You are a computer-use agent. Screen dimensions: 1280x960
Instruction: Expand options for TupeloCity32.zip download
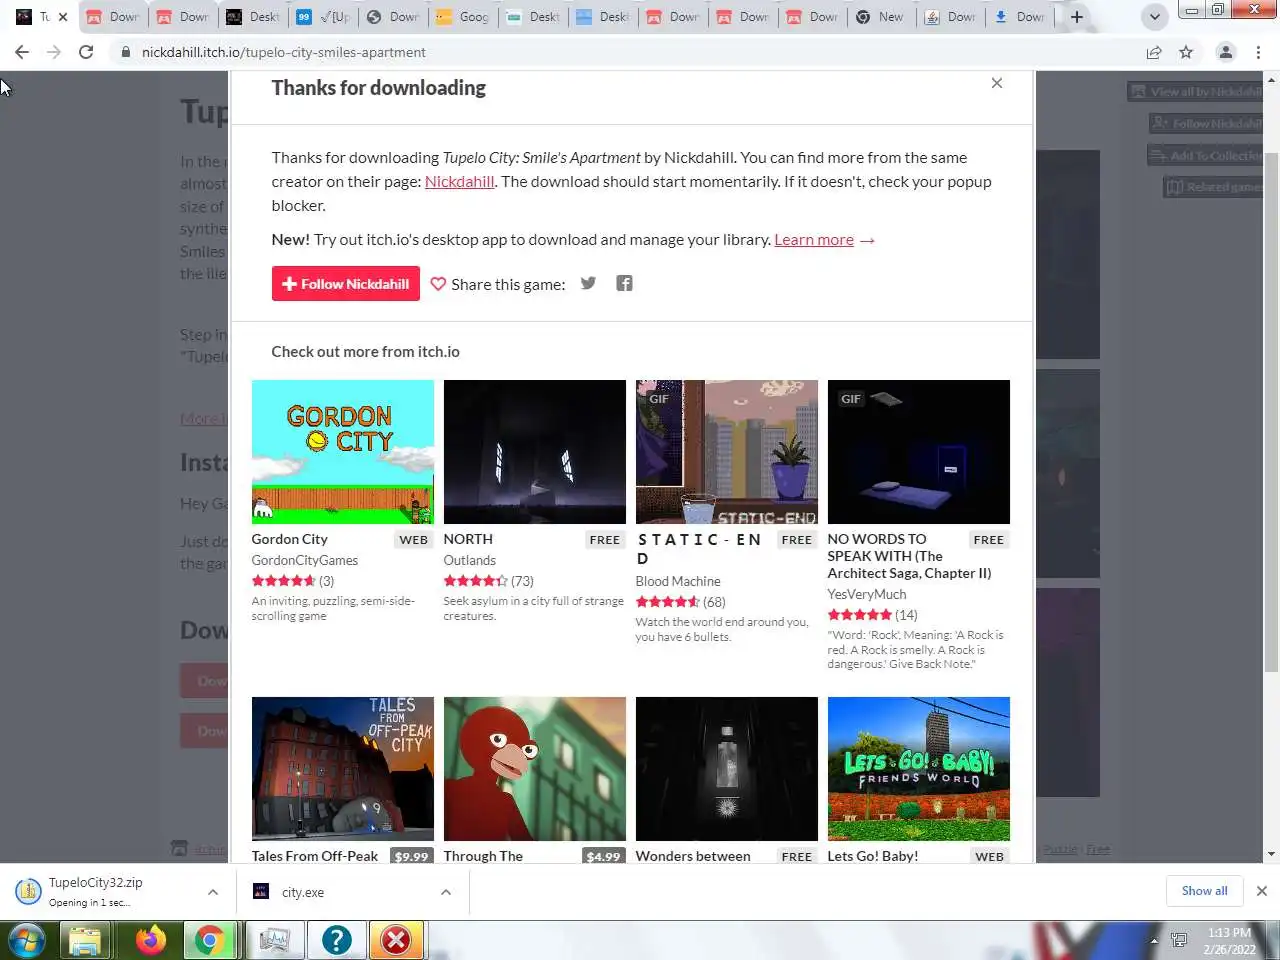pos(213,892)
